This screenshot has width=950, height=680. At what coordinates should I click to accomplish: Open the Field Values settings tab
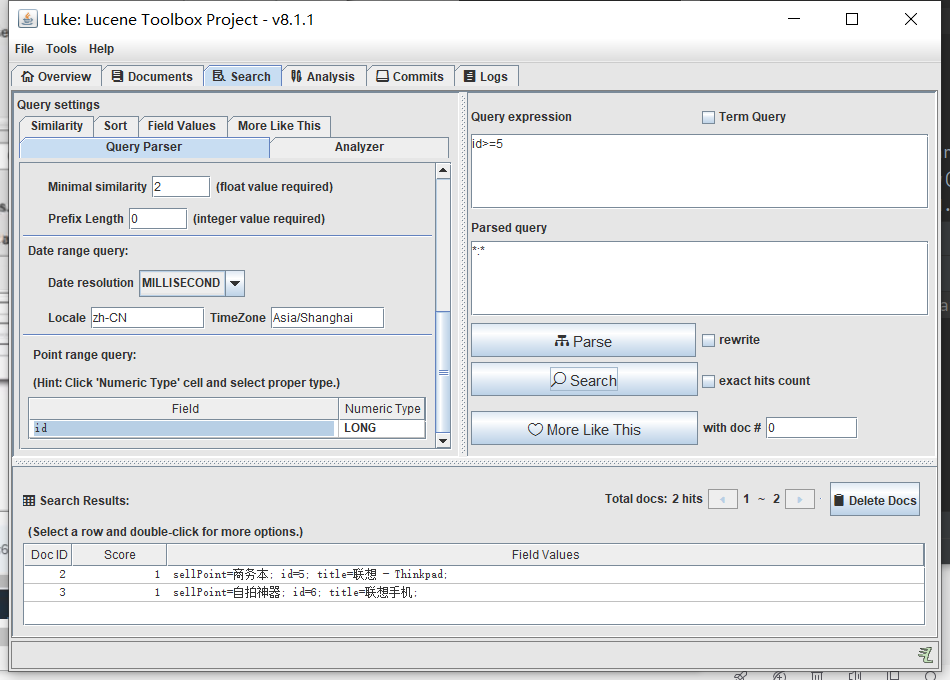[182, 125]
